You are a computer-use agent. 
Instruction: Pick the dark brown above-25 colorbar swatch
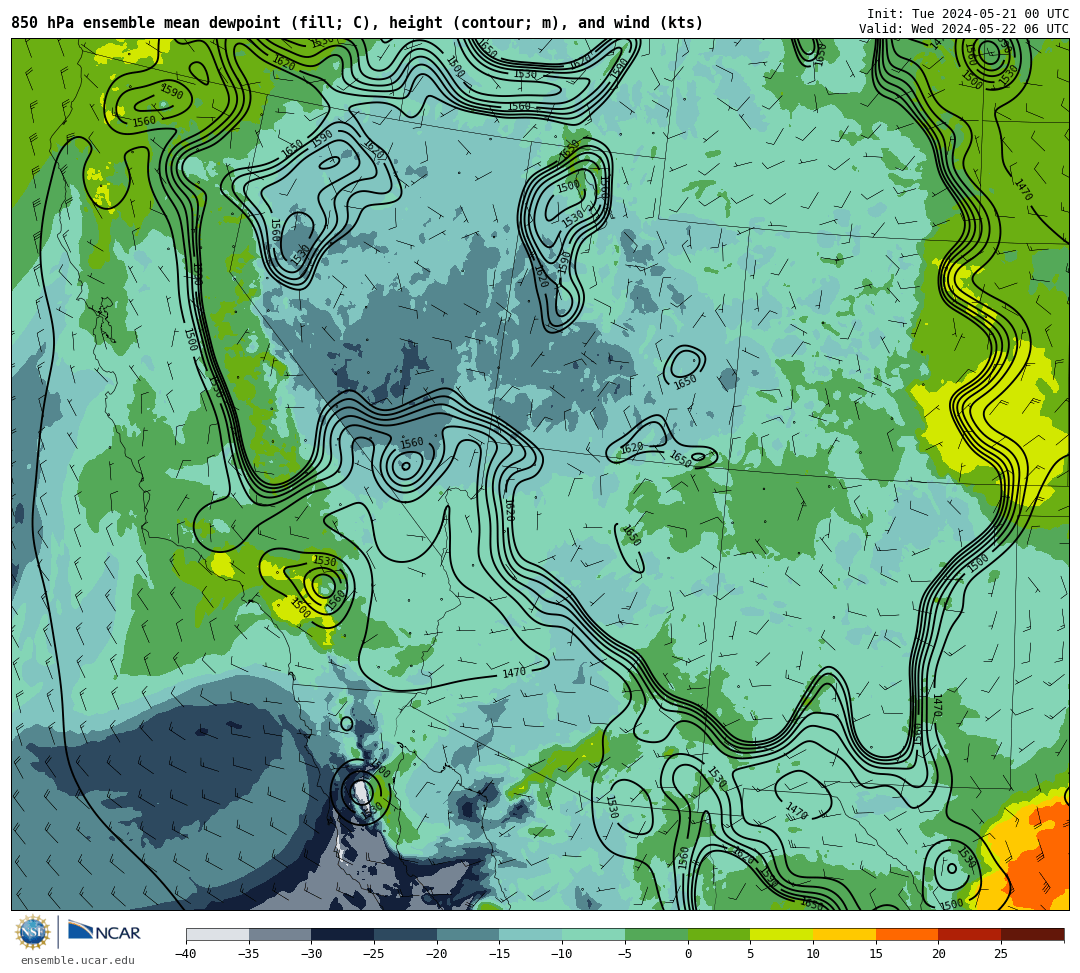(x=1032, y=934)
